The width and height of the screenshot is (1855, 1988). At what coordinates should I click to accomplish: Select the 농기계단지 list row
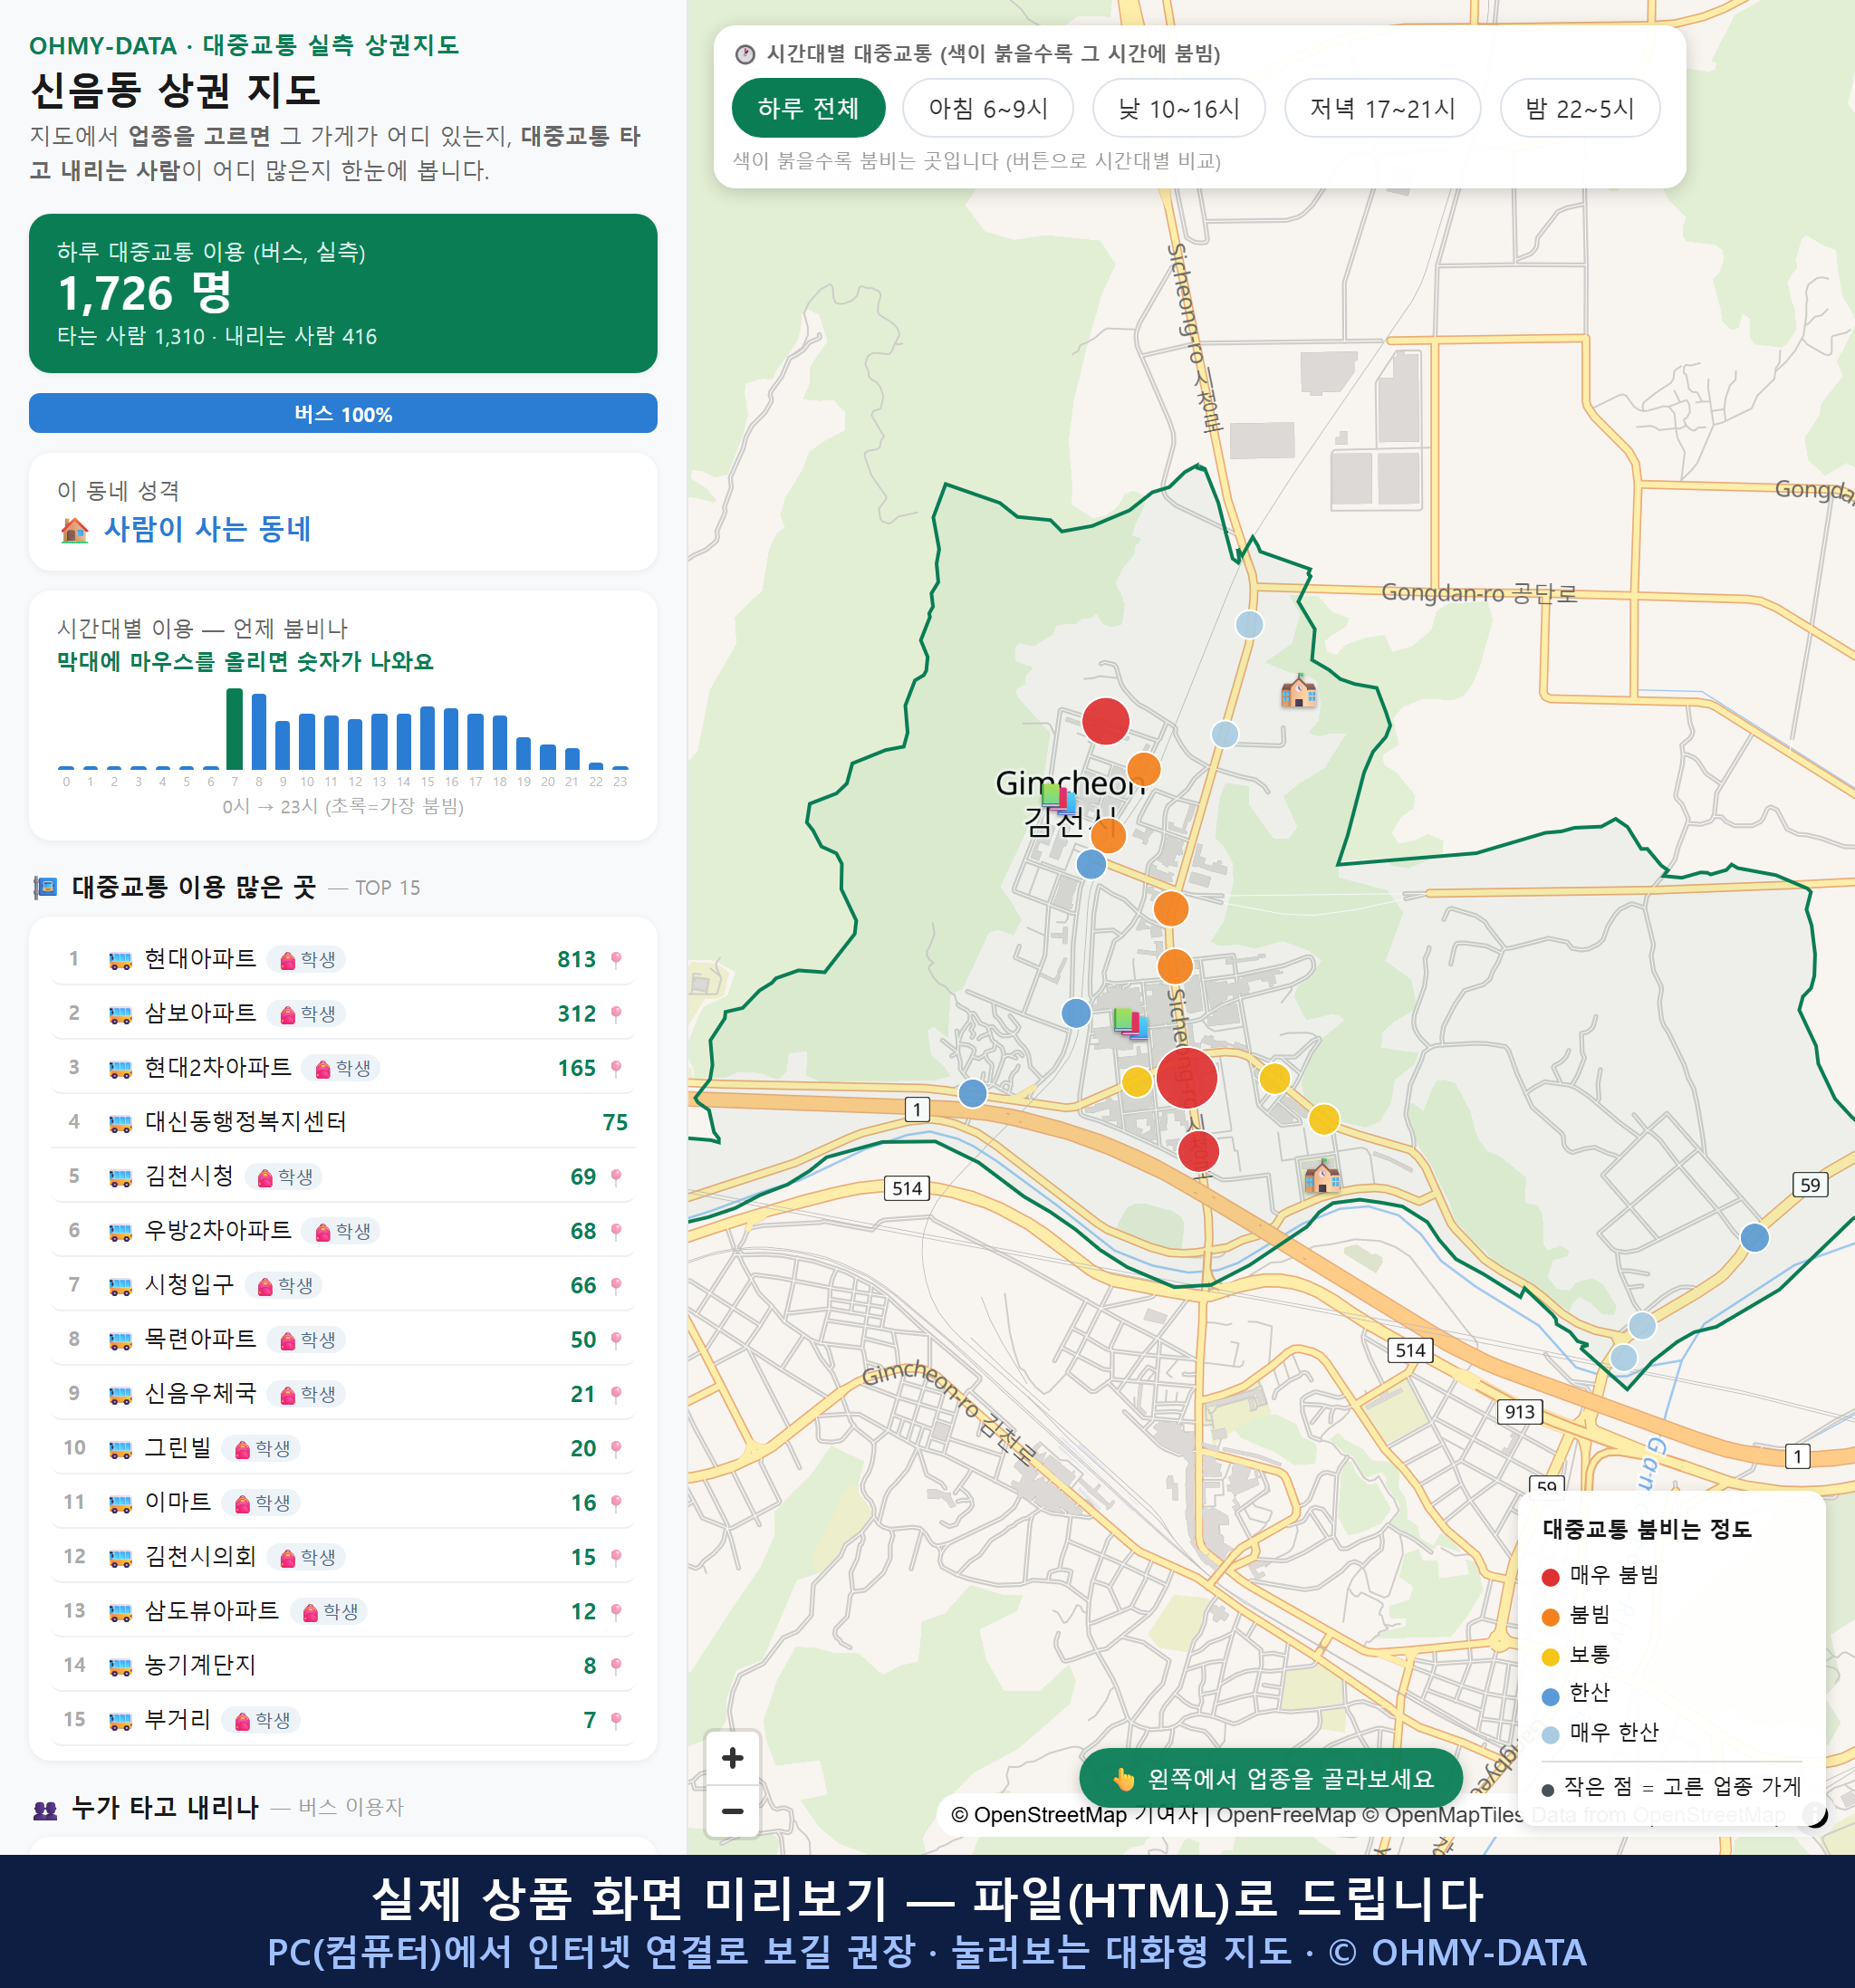tap(343, 1666)
